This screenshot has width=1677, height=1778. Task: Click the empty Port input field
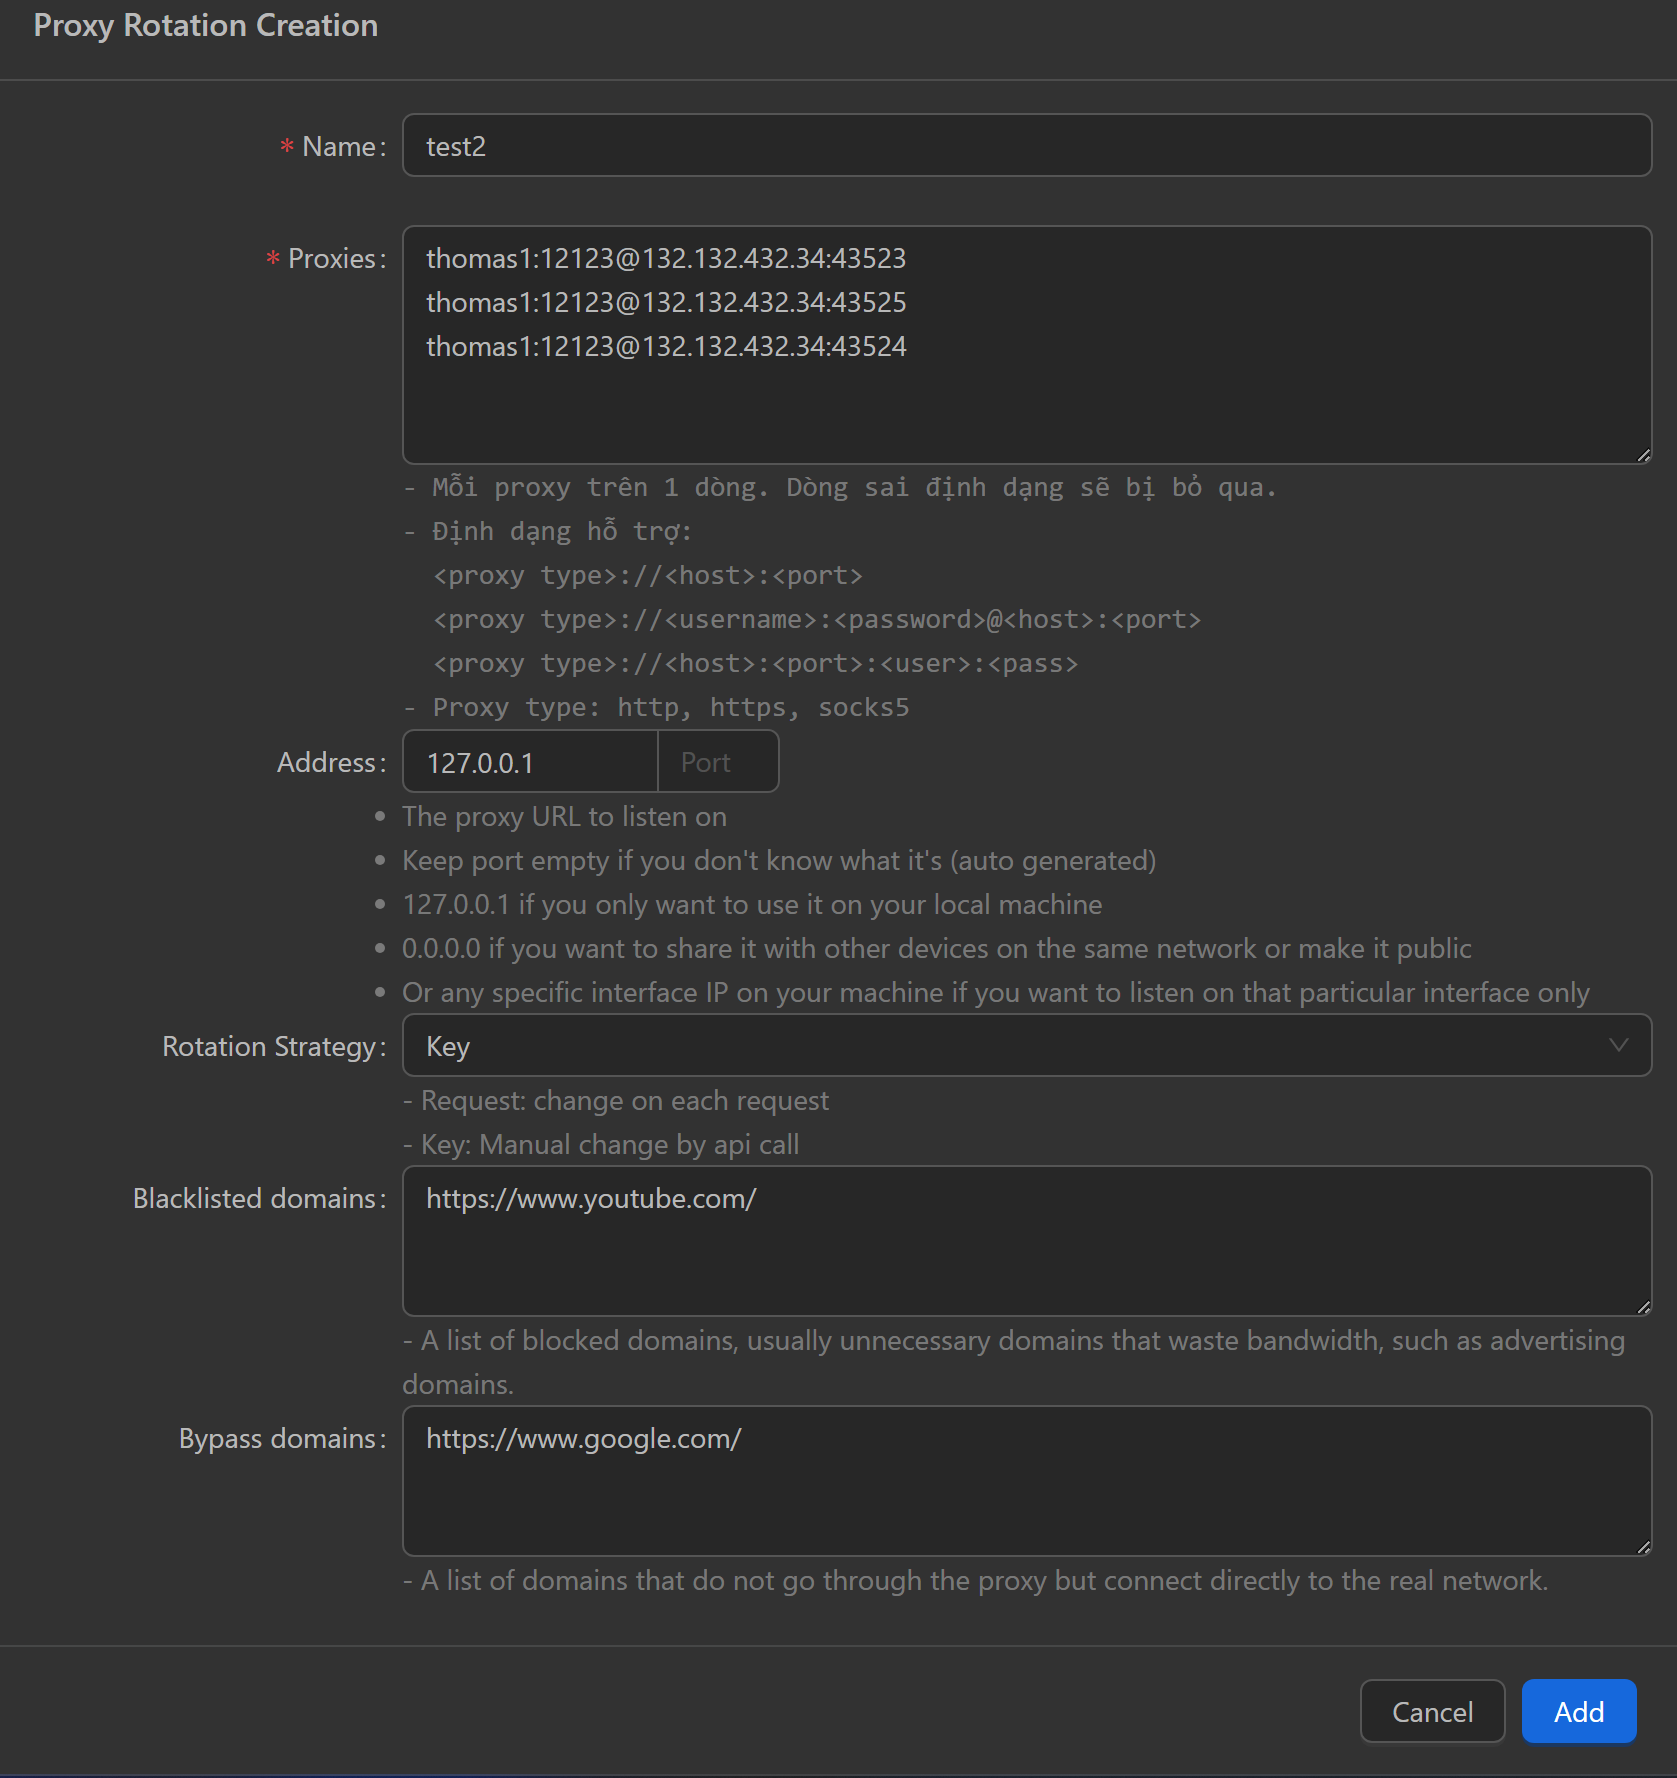click(x=717, y=762)
